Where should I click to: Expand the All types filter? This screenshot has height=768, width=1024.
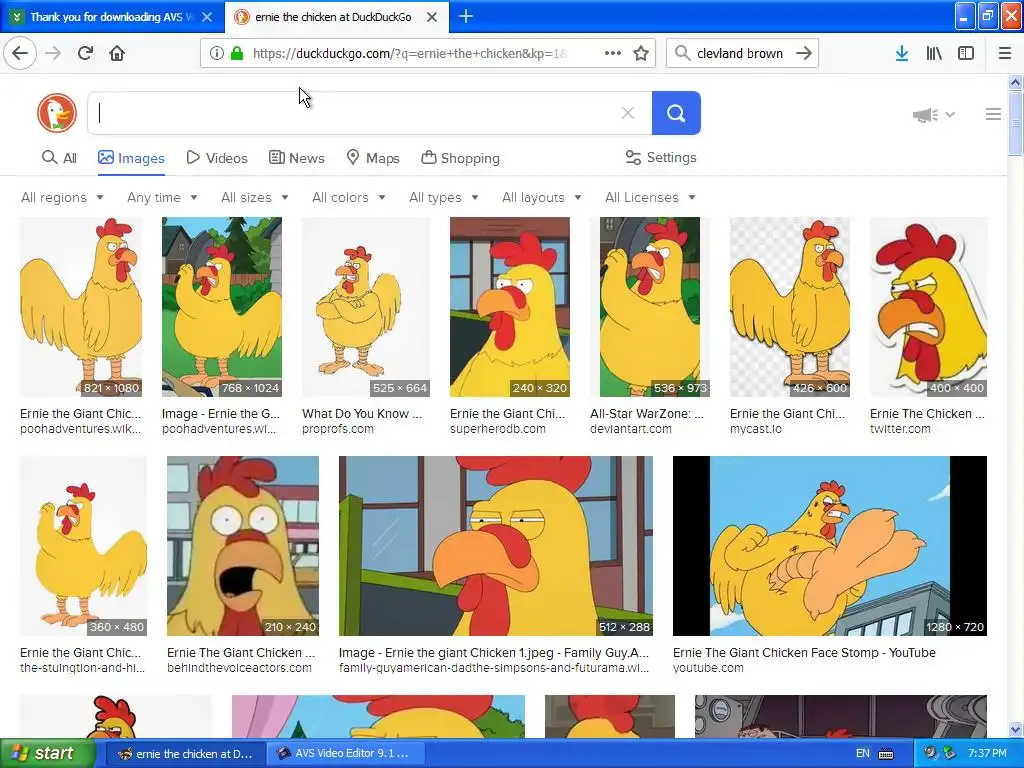(443, 197)
